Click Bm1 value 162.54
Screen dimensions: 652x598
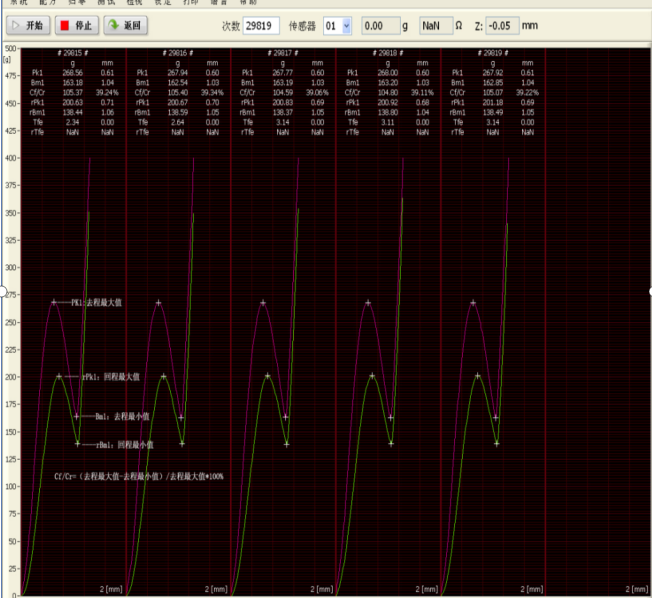pyautogui.click(x=178, y=83)
